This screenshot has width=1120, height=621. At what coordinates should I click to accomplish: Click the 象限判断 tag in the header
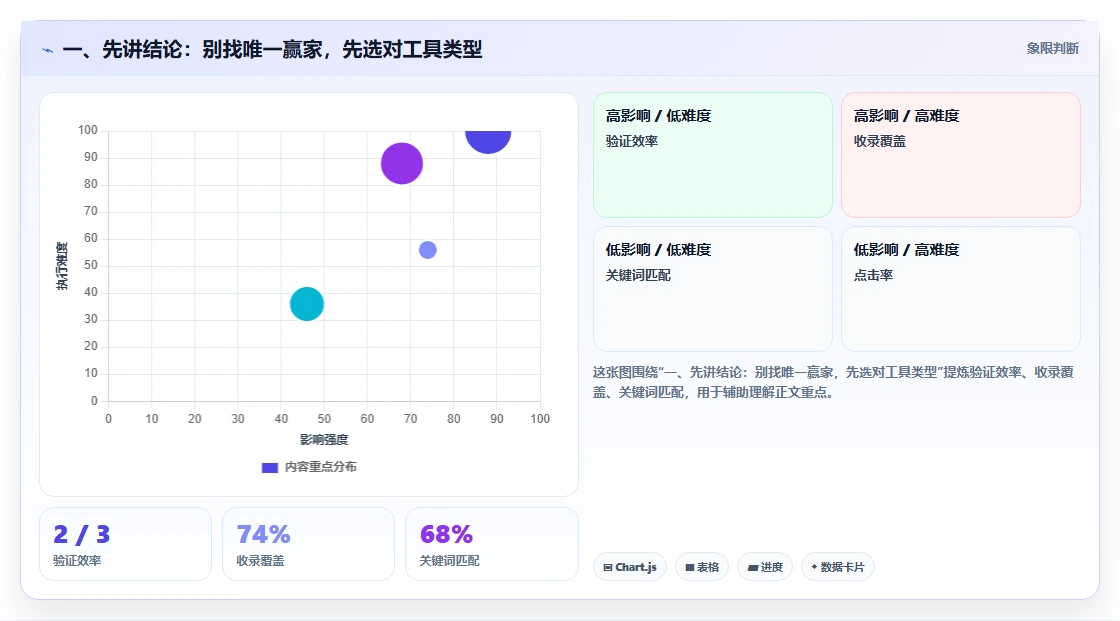pyautogui.click(x=1052, y=49)
